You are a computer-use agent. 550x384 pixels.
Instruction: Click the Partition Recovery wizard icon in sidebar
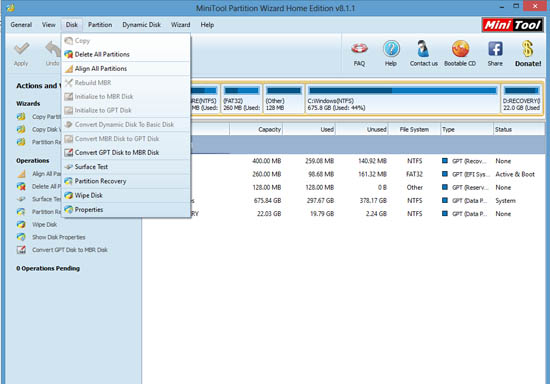point(21,142)
